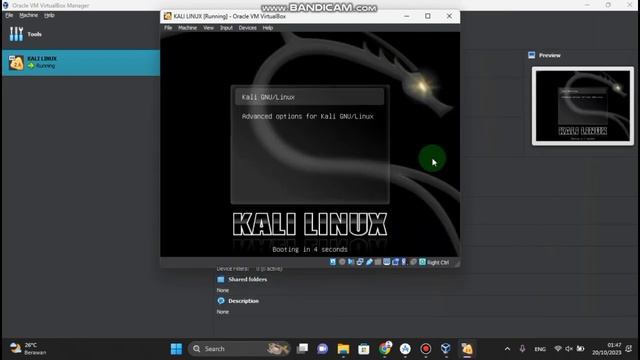Click the Tools label in Manager sidebar
Screen dimensions: 640x360
[x=34, y=34]
